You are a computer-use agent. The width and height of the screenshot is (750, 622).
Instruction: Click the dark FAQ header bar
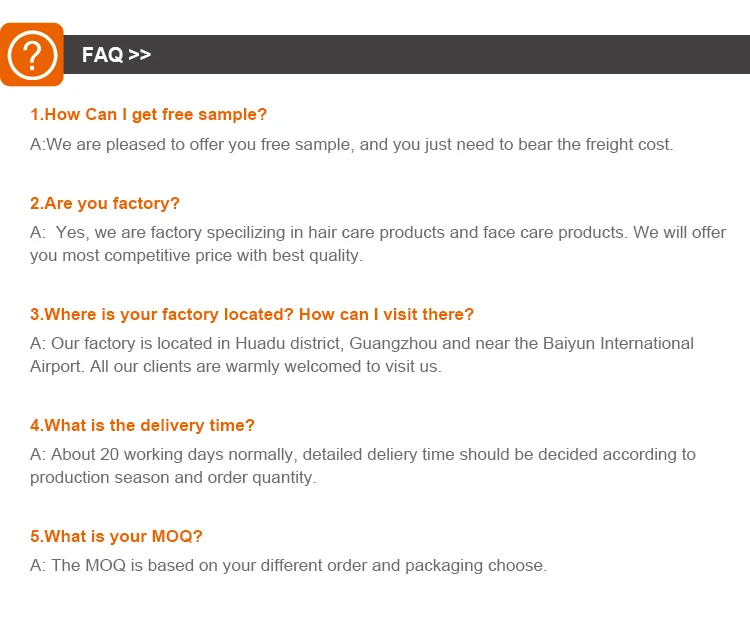click(450, 55)
